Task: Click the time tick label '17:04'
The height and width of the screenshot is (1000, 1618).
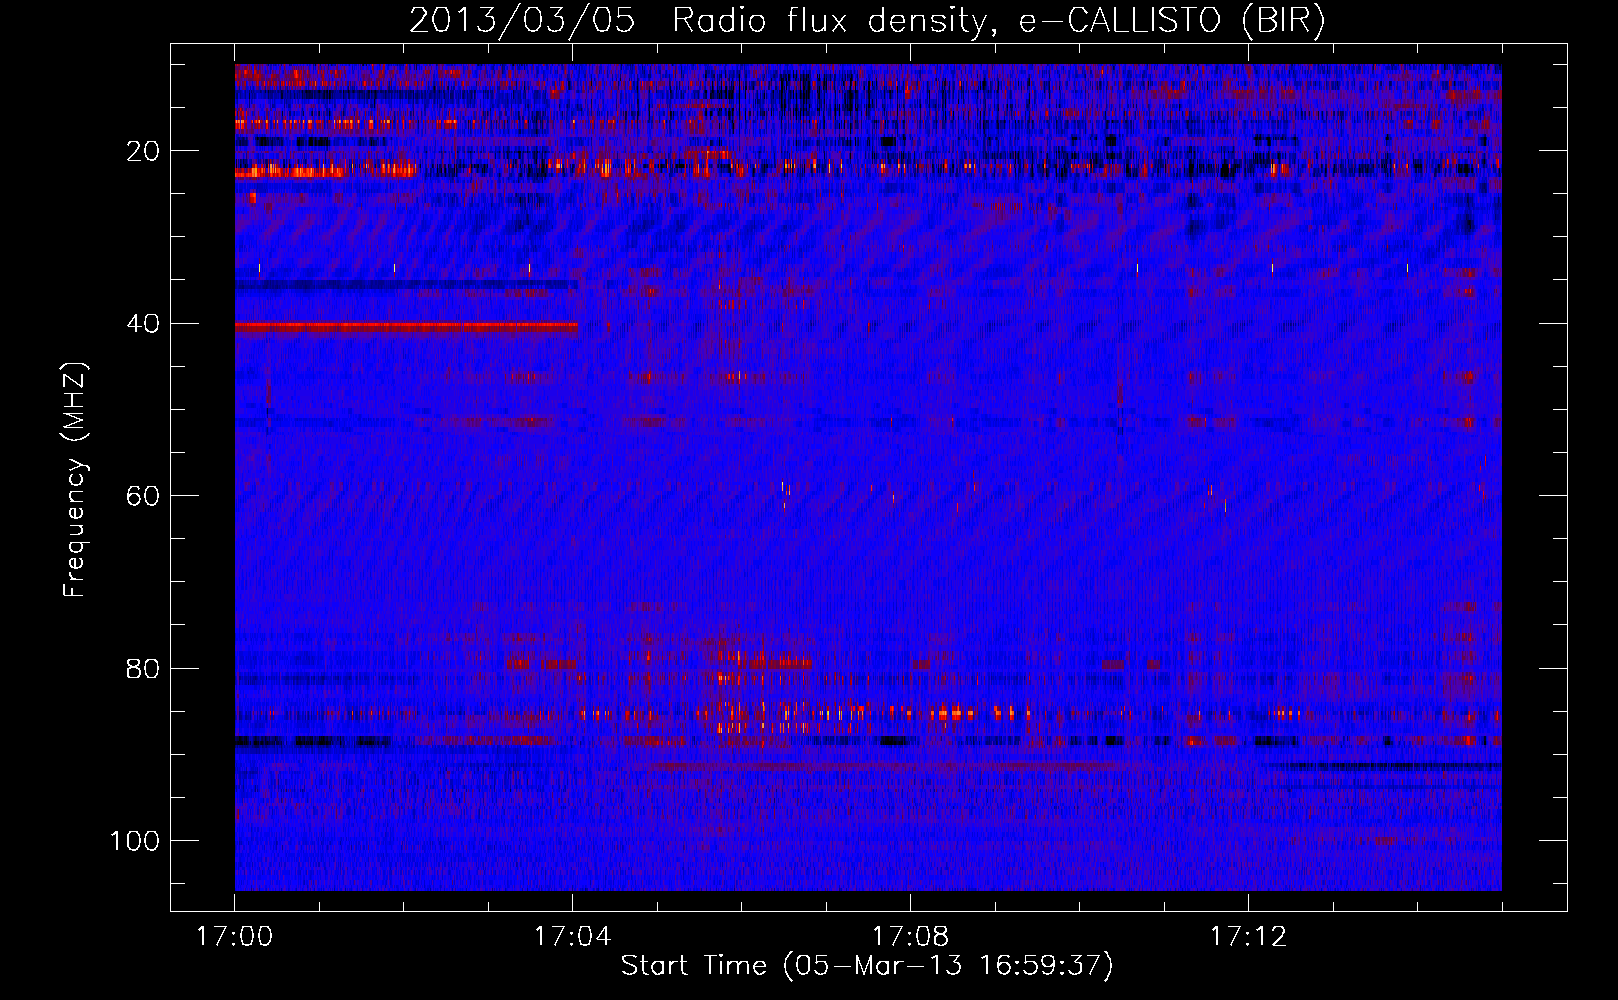Action: click(573, 937)
